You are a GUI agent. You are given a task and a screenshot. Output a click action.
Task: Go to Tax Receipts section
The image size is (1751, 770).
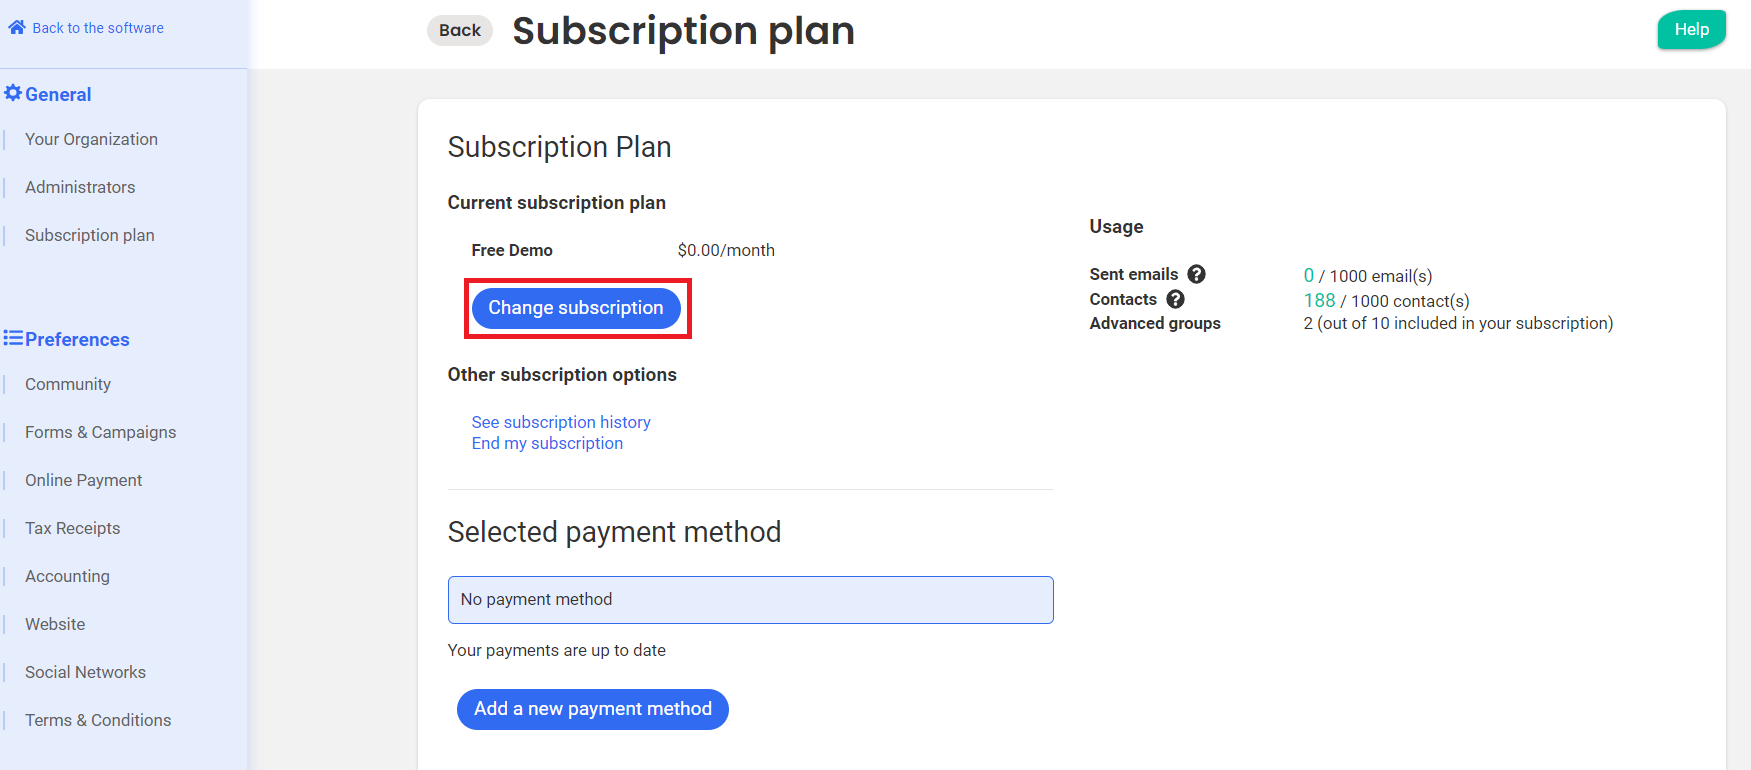click(72, 529)
